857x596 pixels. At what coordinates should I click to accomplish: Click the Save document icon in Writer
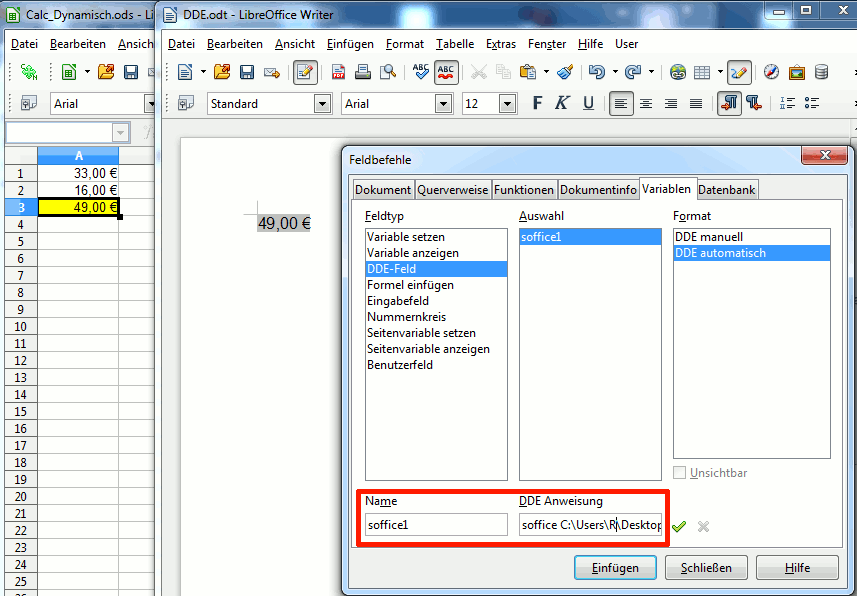pos(246,72)
